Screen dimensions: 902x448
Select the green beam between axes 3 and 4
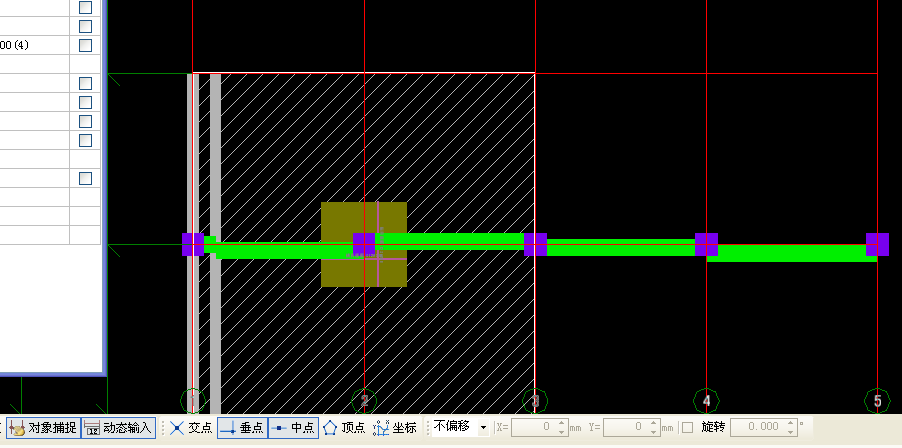621,247
